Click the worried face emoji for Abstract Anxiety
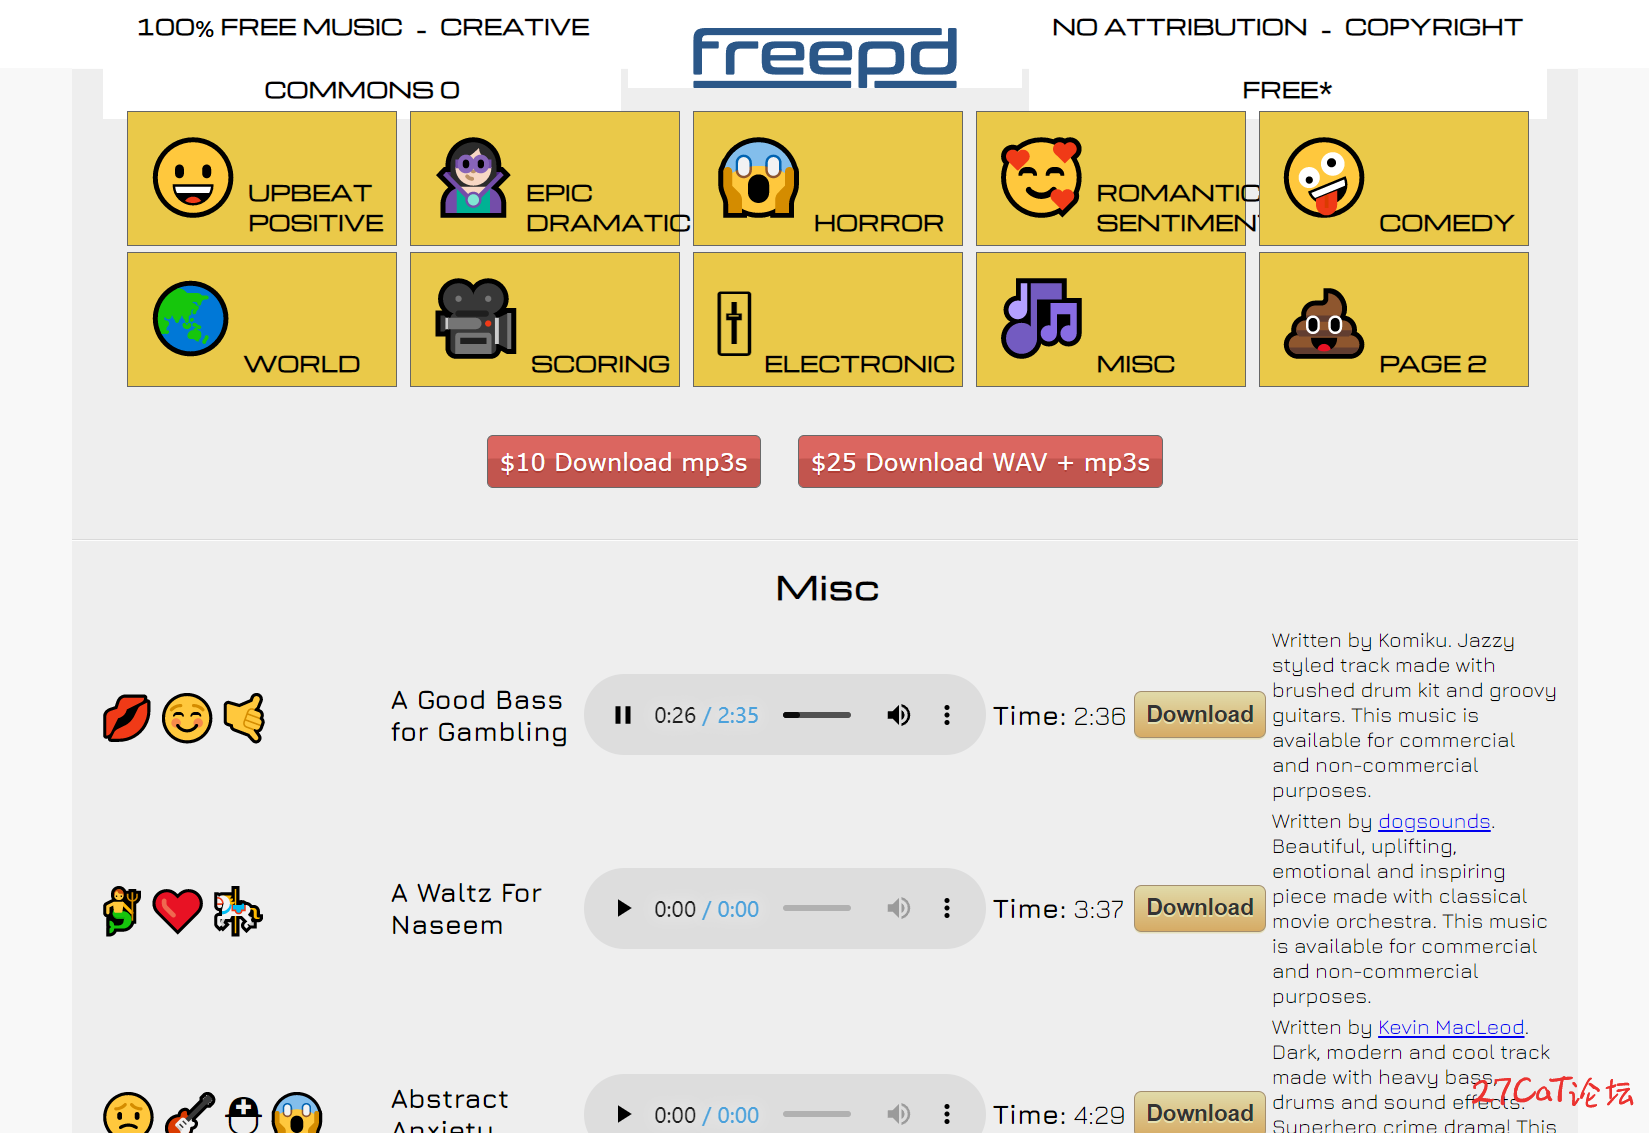1649x1133 pixels. 129,1113
